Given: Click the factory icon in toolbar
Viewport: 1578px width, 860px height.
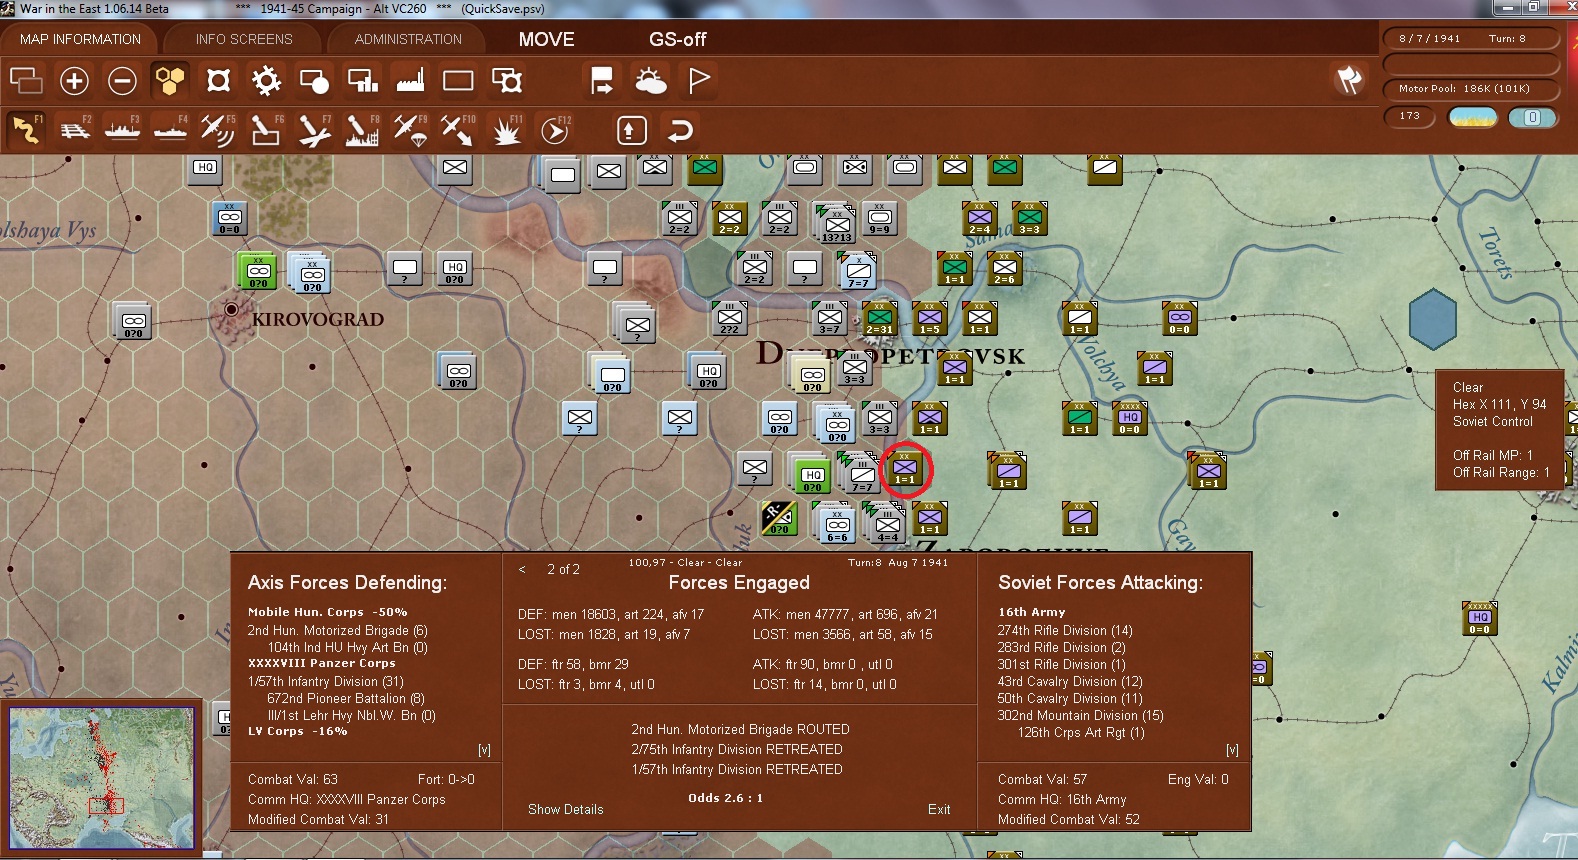Looking at the screenshot, I should click(x=410, y=80).
